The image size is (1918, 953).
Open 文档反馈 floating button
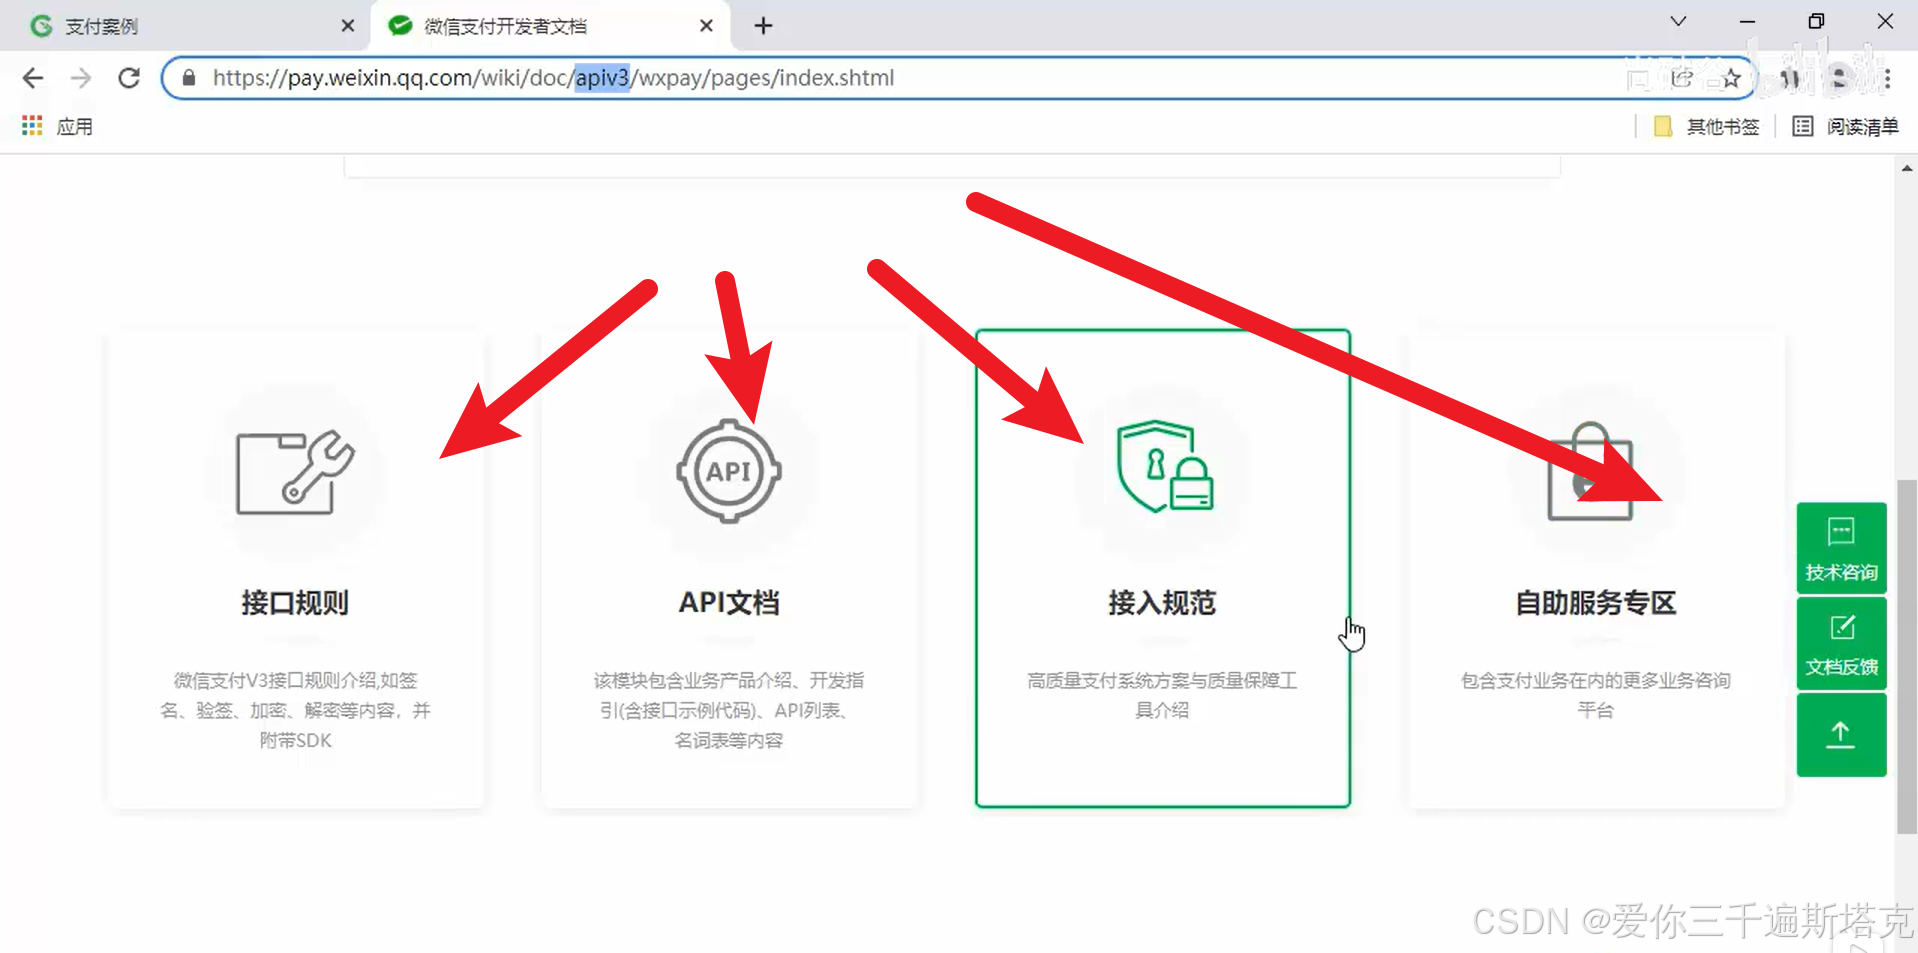click(1841, 643)
